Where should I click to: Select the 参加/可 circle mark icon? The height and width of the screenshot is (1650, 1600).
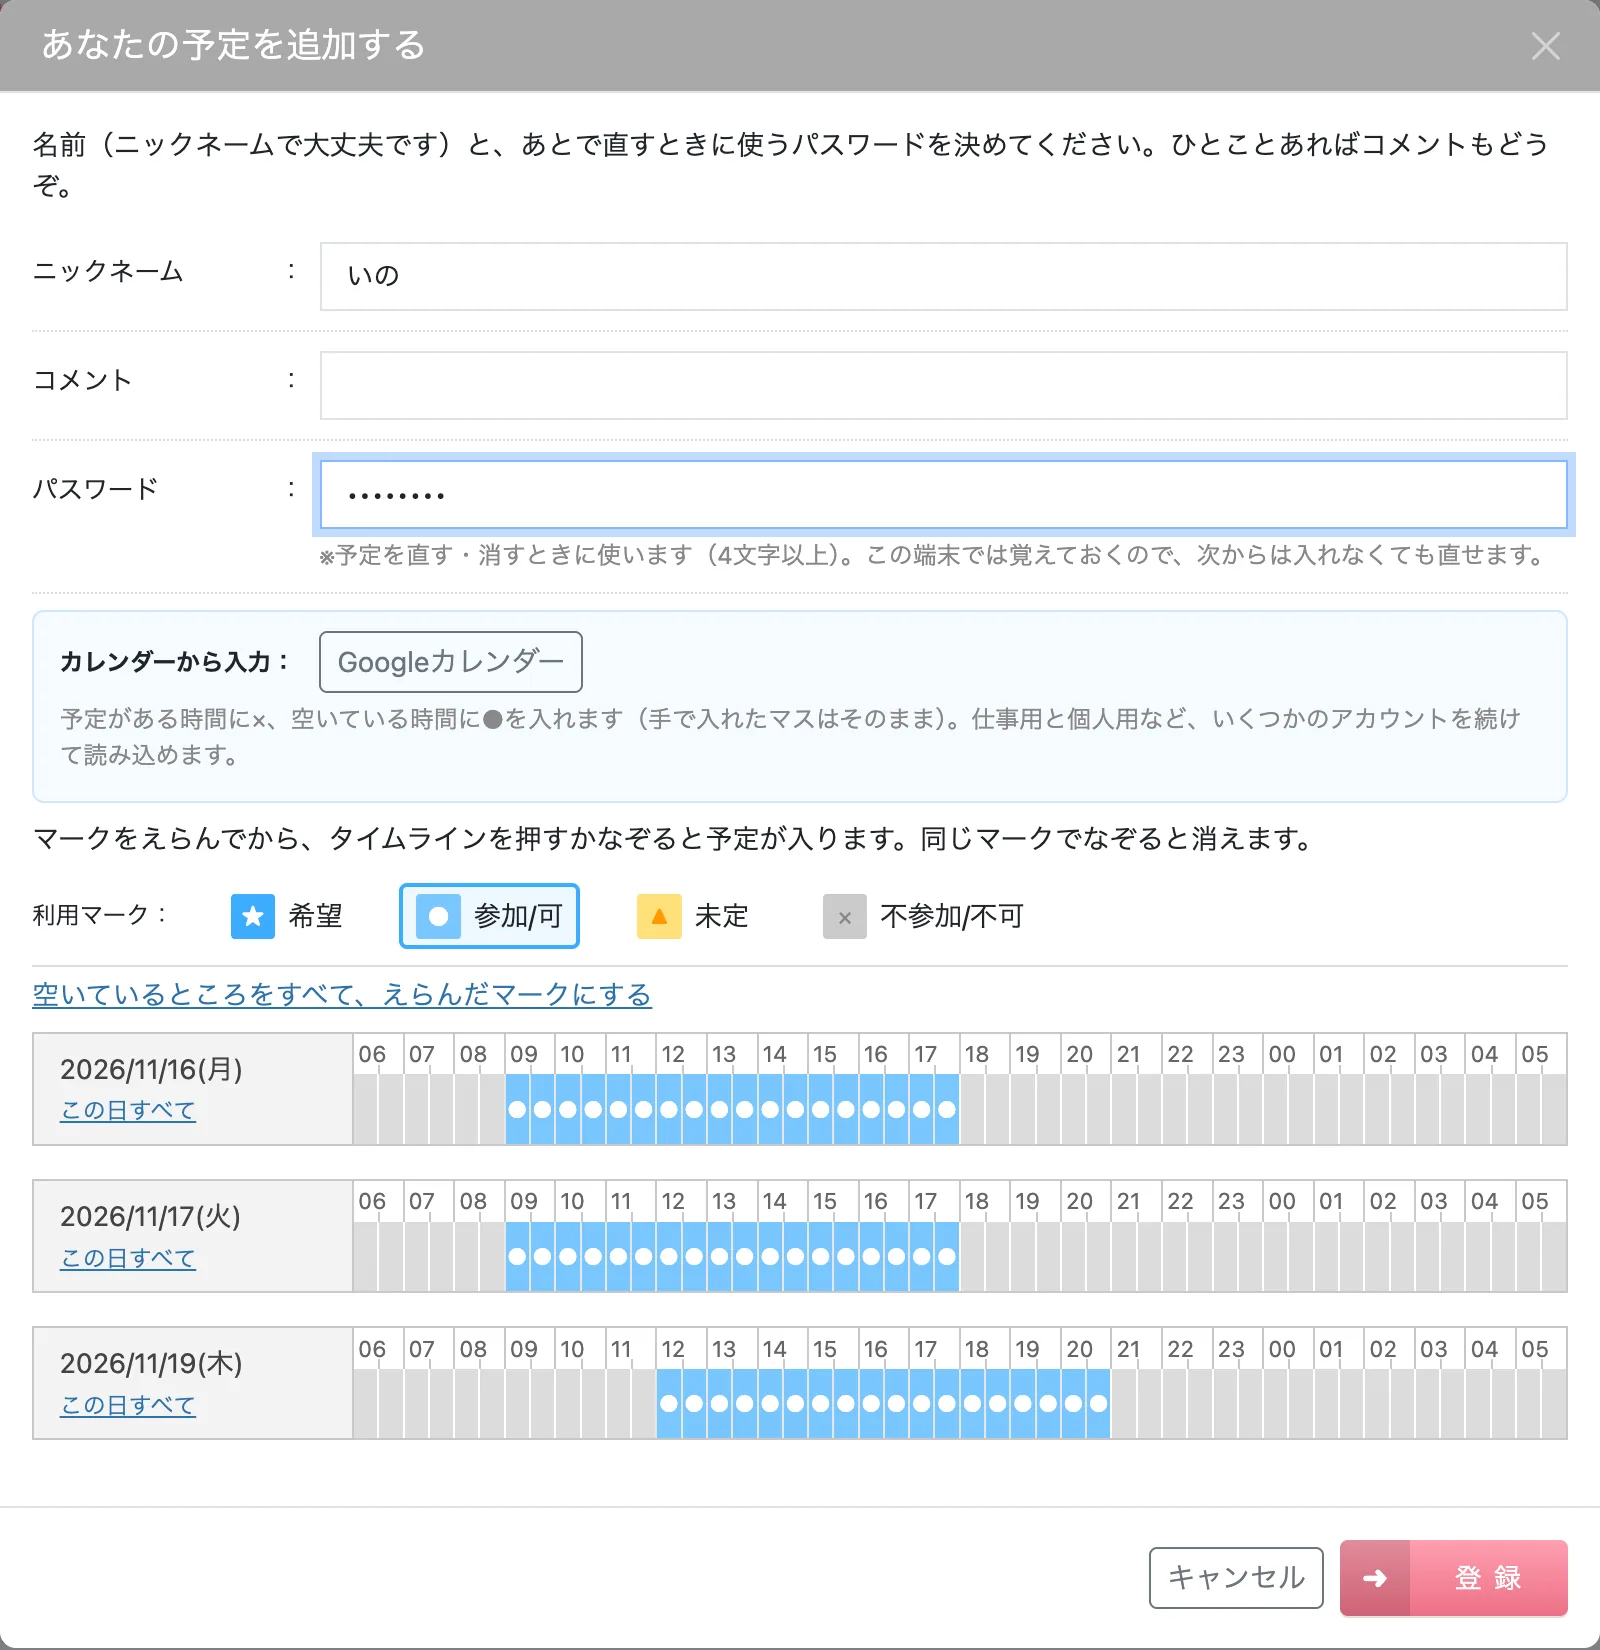[x=438, y=916]
